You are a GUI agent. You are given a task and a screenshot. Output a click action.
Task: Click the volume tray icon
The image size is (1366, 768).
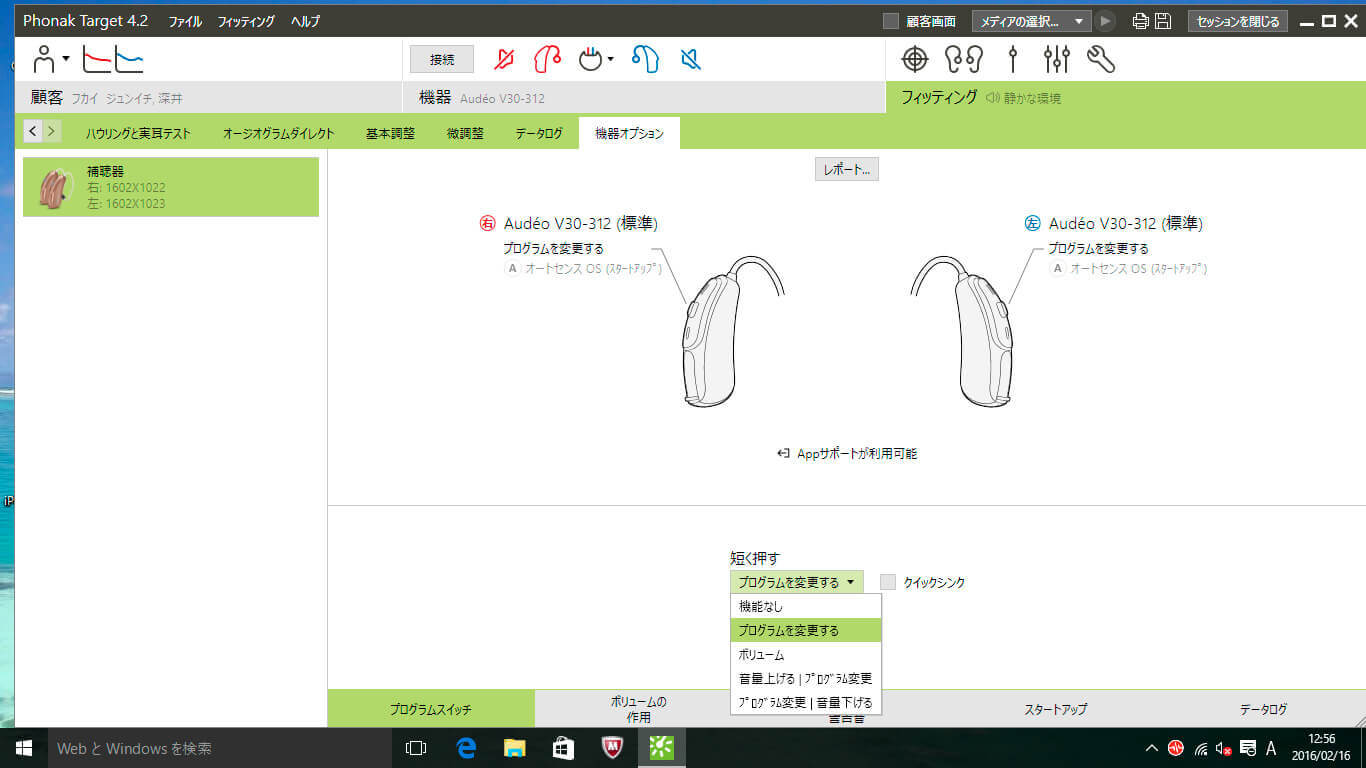tap(1223, 748)
